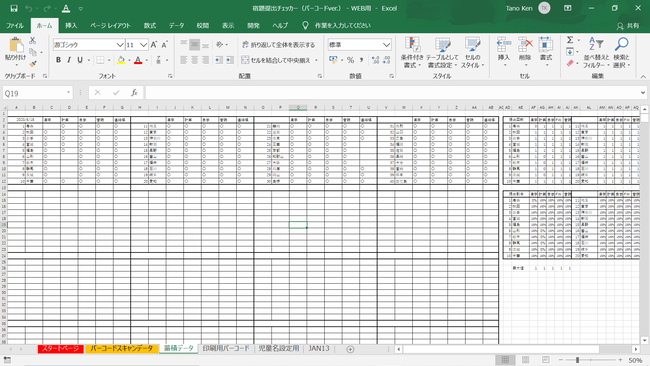Add a new sheet with plus button
The width and height of the screenshot is (650, 366).
pos(350,349)
